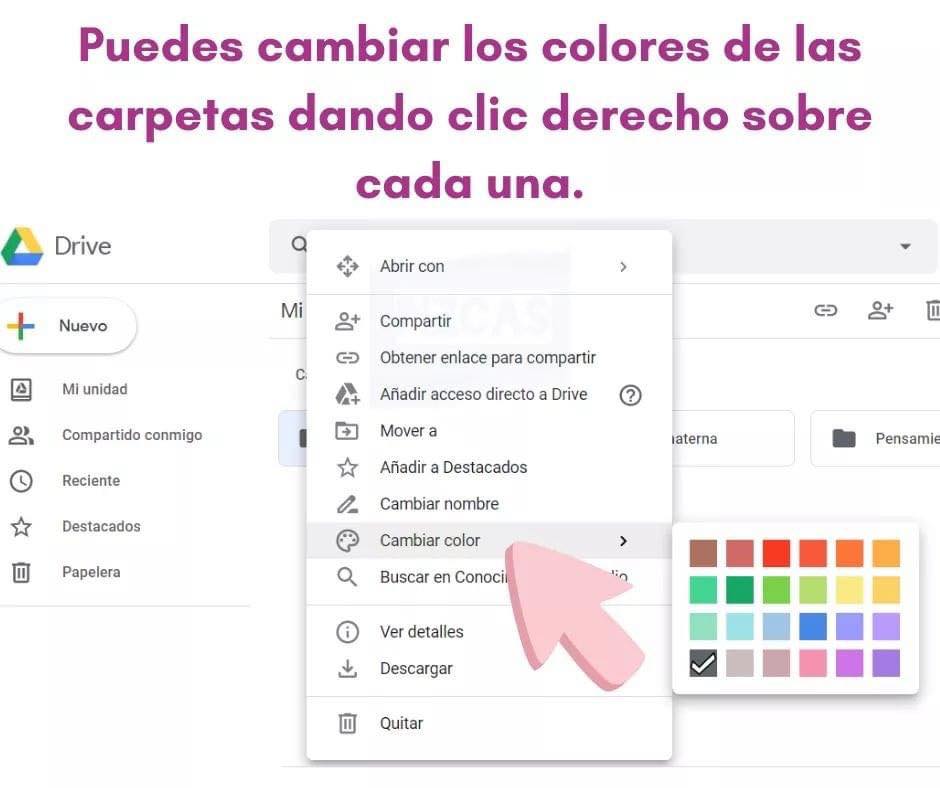This screenshot has height=788, width=940.
Task: Choose Cambiar nombre from context menu
Action: pyautogui.click(x=439, y=504)
